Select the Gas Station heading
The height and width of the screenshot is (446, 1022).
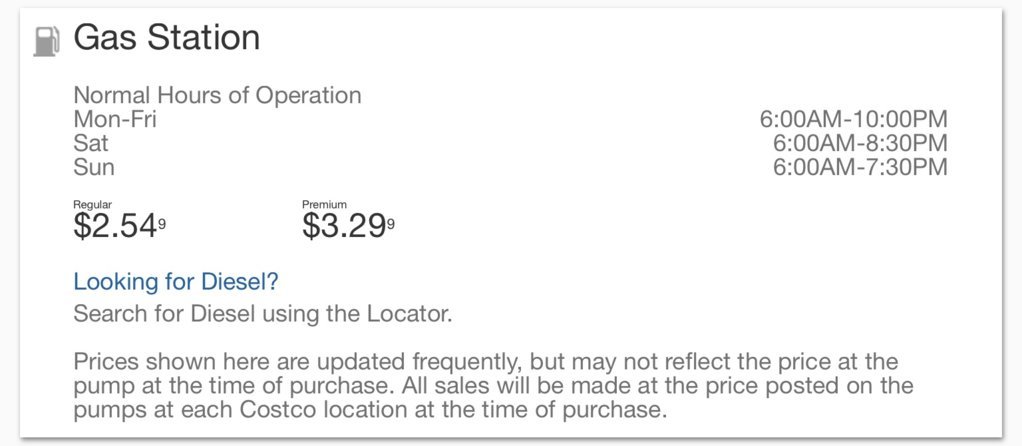point(166,38)
